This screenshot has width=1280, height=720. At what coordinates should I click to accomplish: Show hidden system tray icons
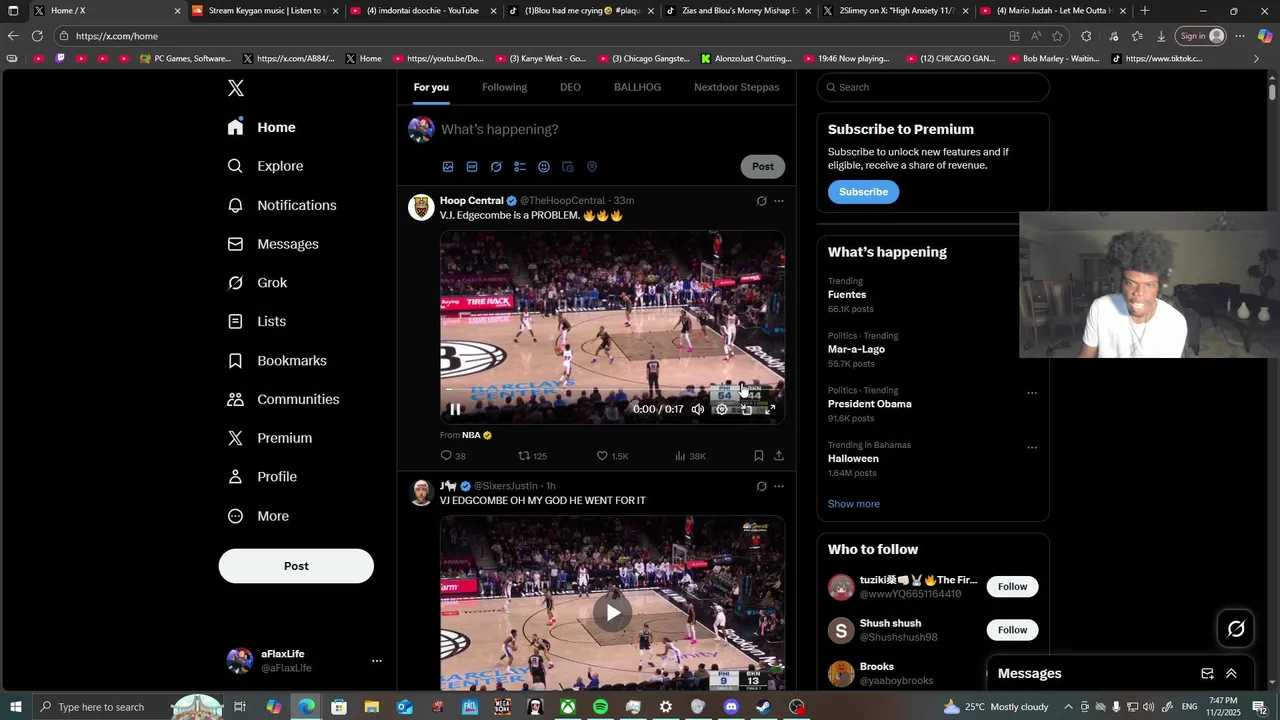click(1068, 707)
